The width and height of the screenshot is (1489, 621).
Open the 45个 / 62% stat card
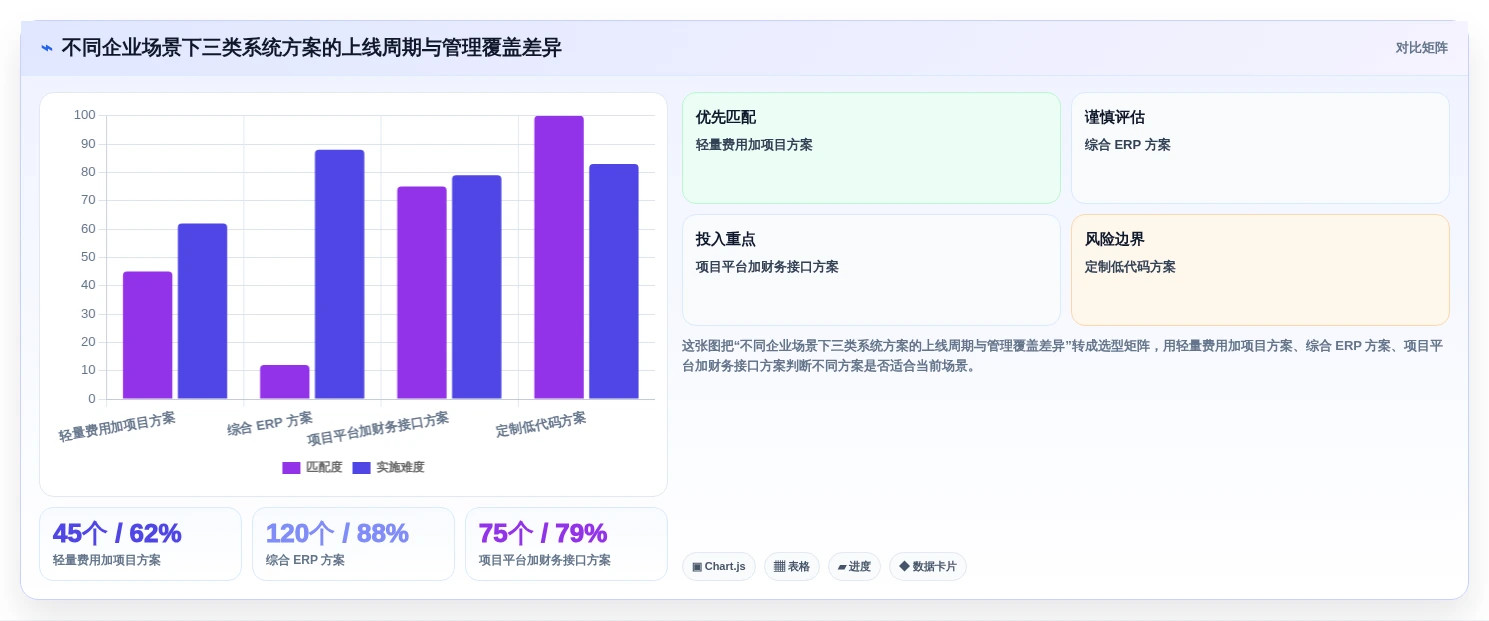140,544
